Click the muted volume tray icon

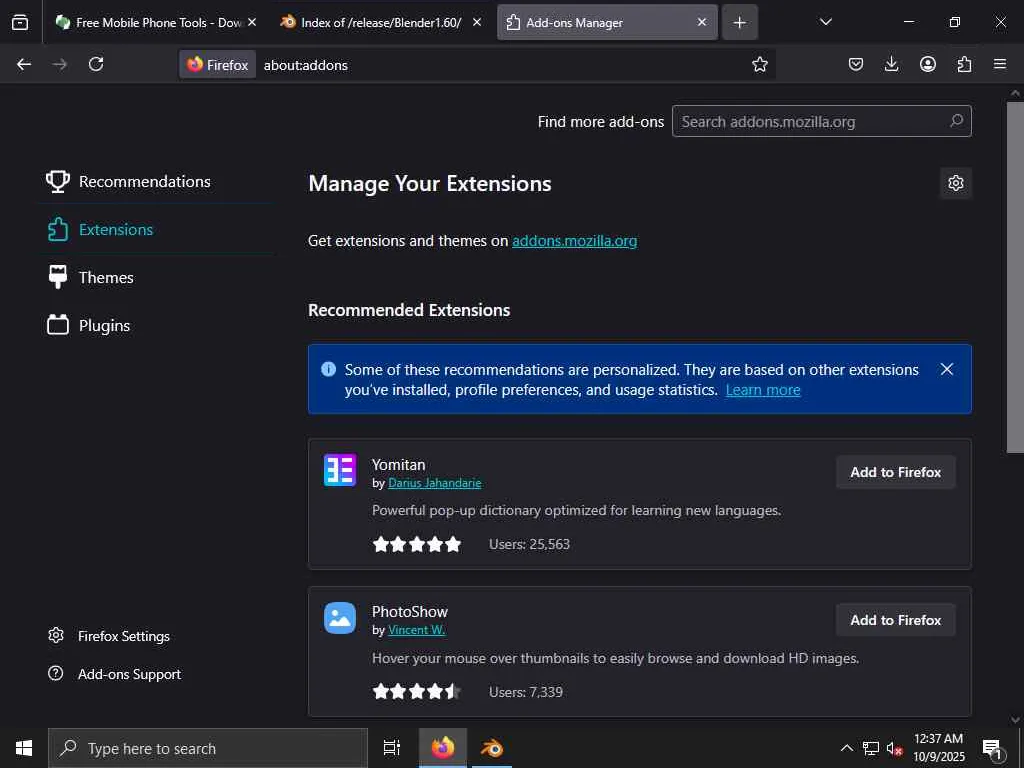[894, 748]
